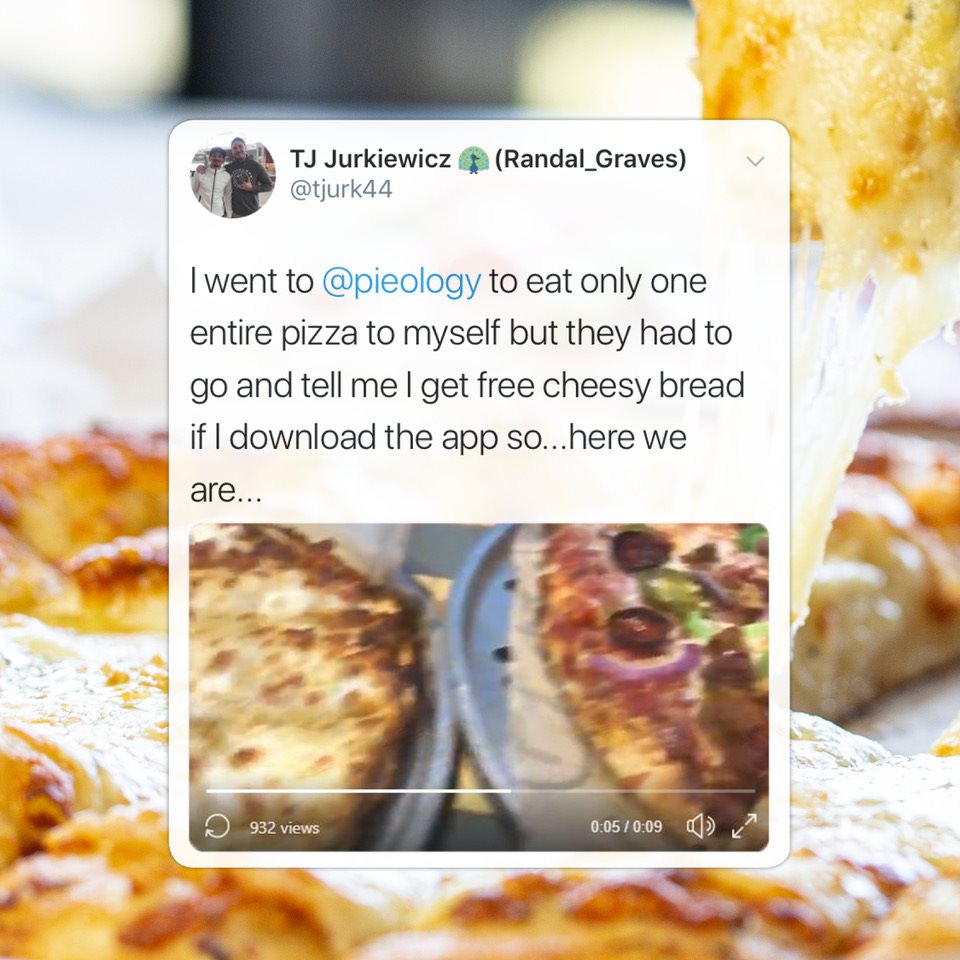Click the played portion of the video progress bar

358,791
